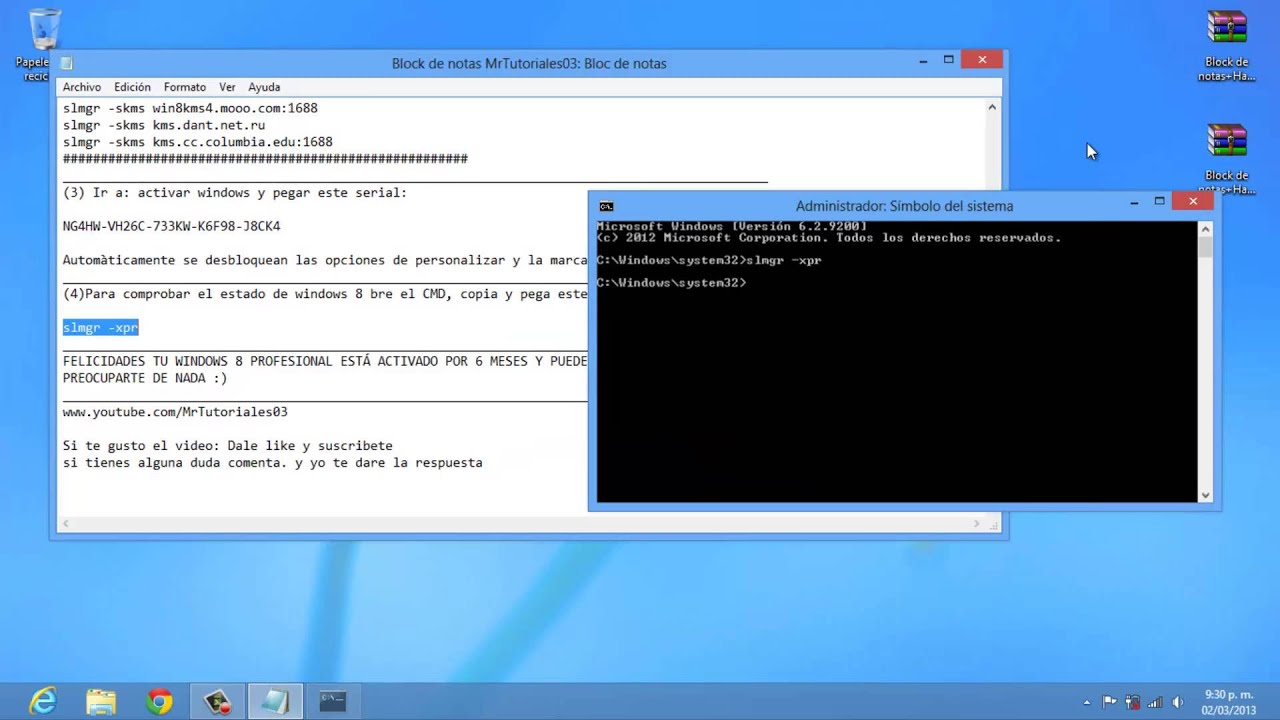Open the lower WinRAR archive desktop icon
Screen dimensions: 1280x720
(1227, 160)
